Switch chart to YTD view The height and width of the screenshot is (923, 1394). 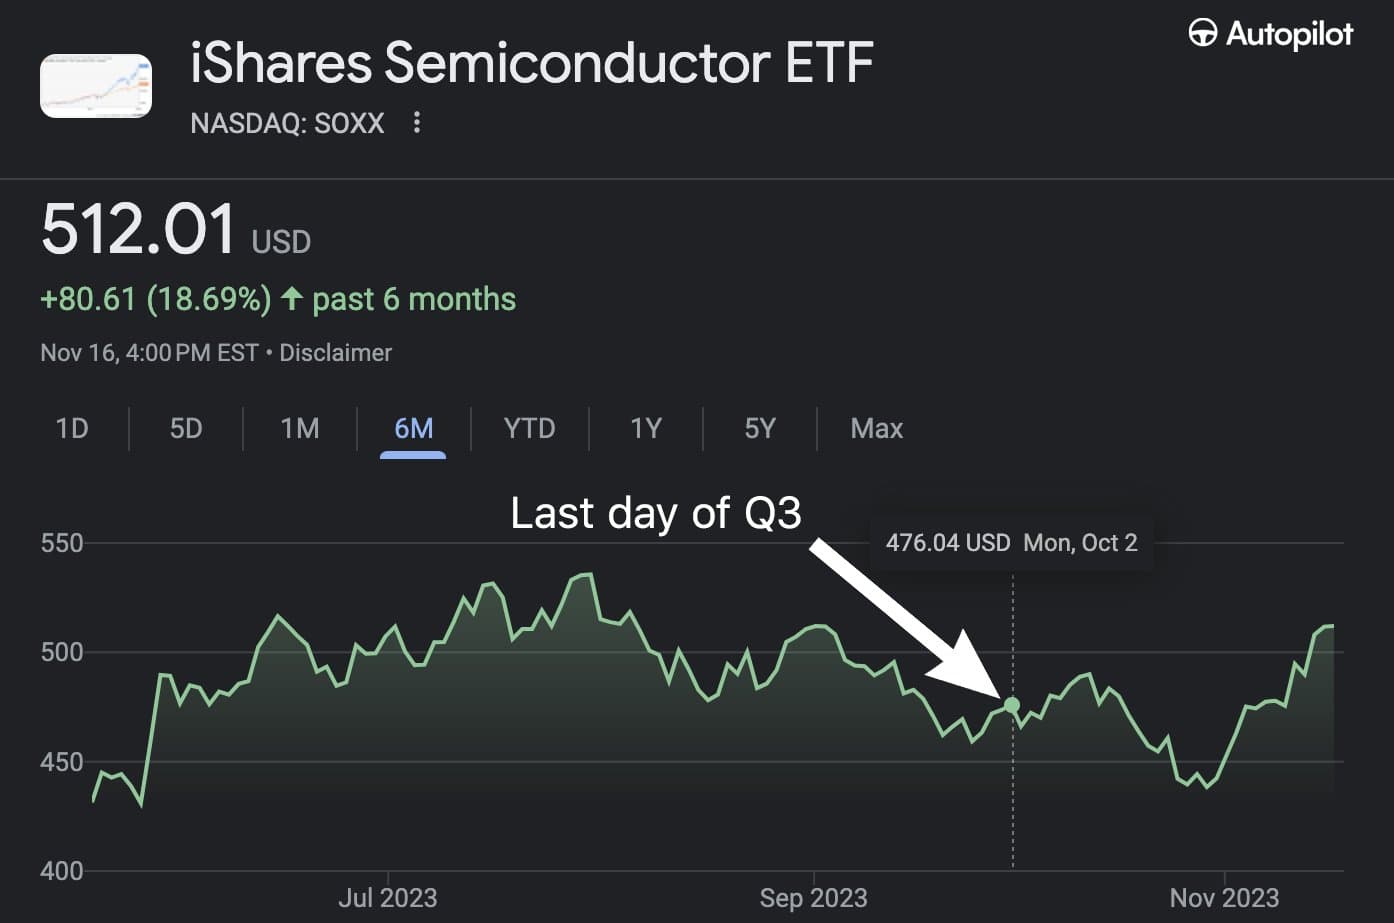click(529, 429)
